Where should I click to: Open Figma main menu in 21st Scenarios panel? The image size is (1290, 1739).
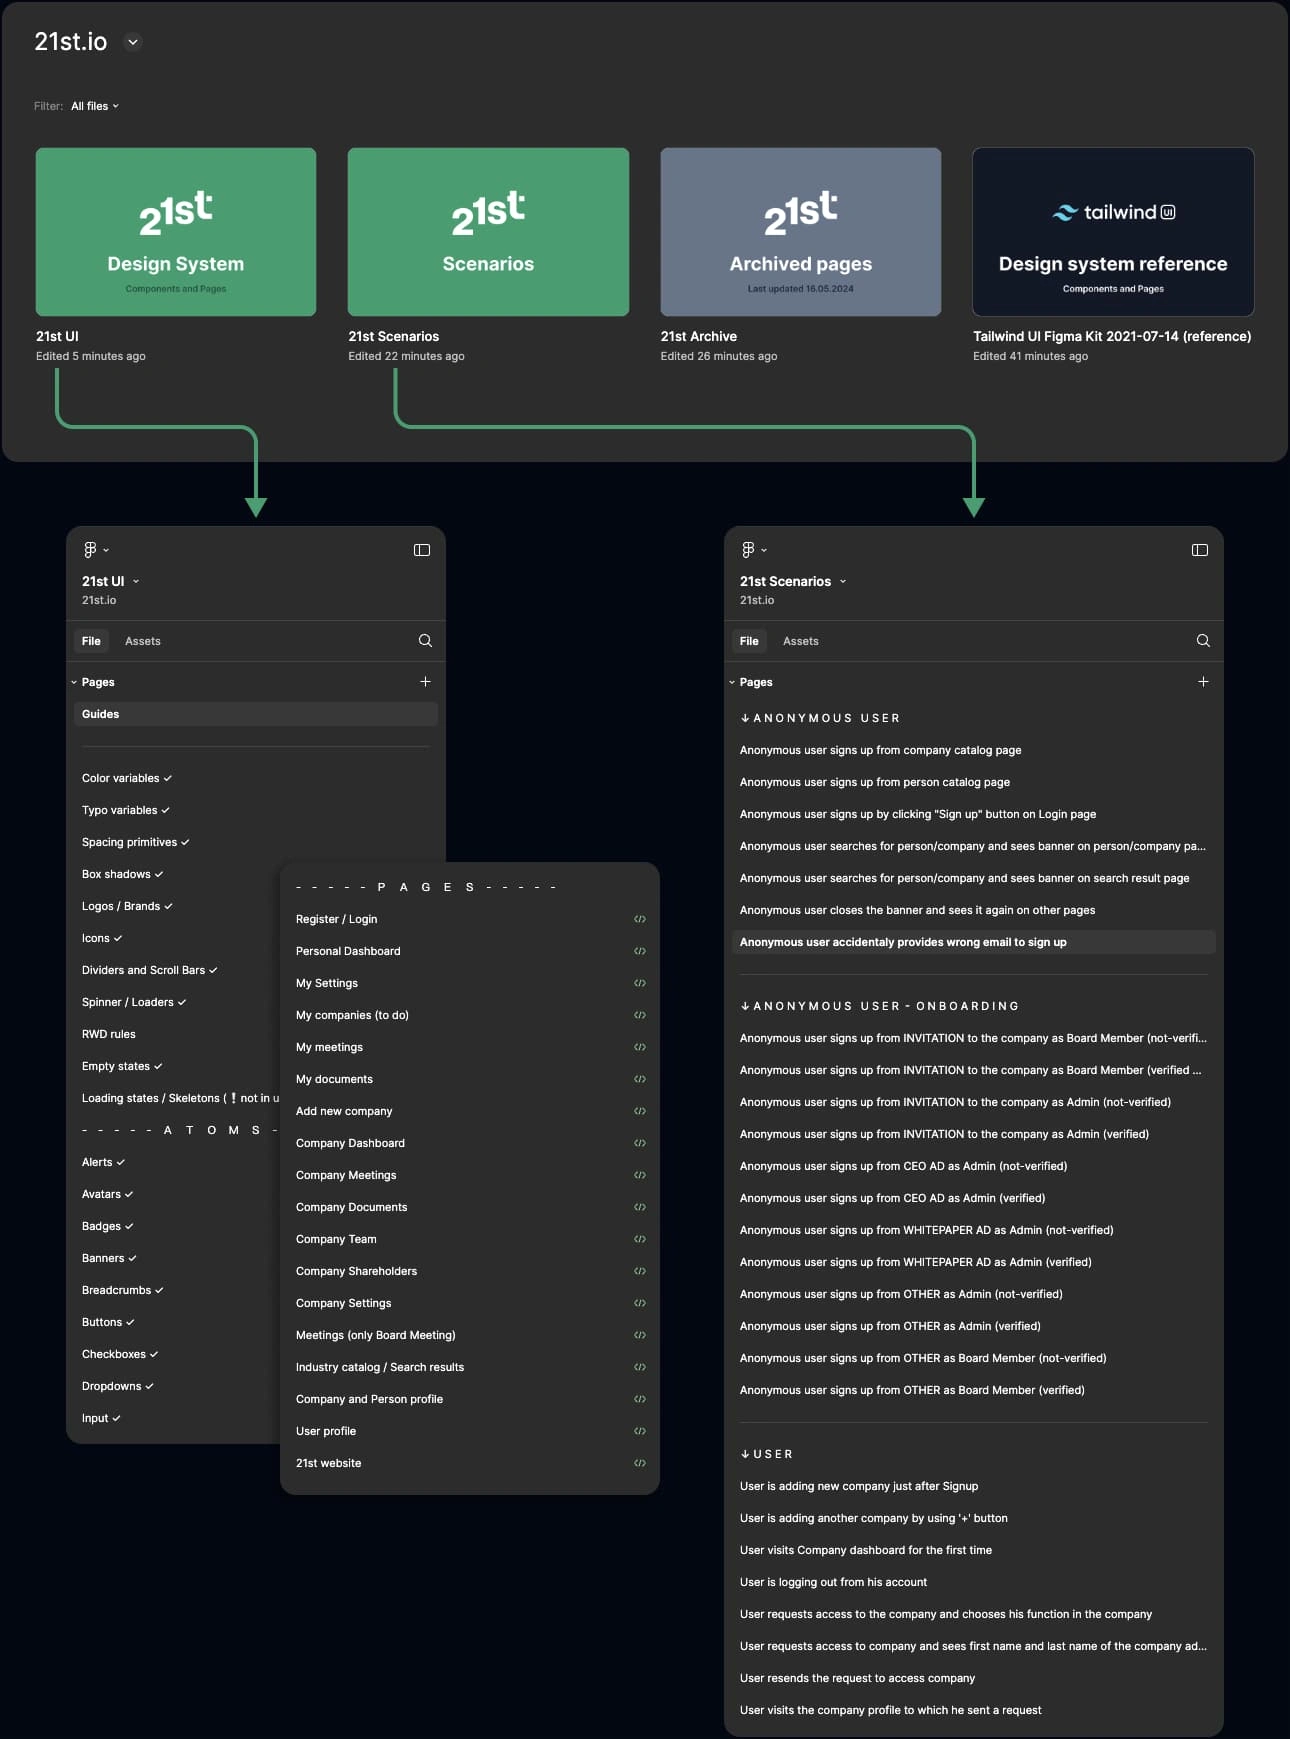click(x=754, y=550)
